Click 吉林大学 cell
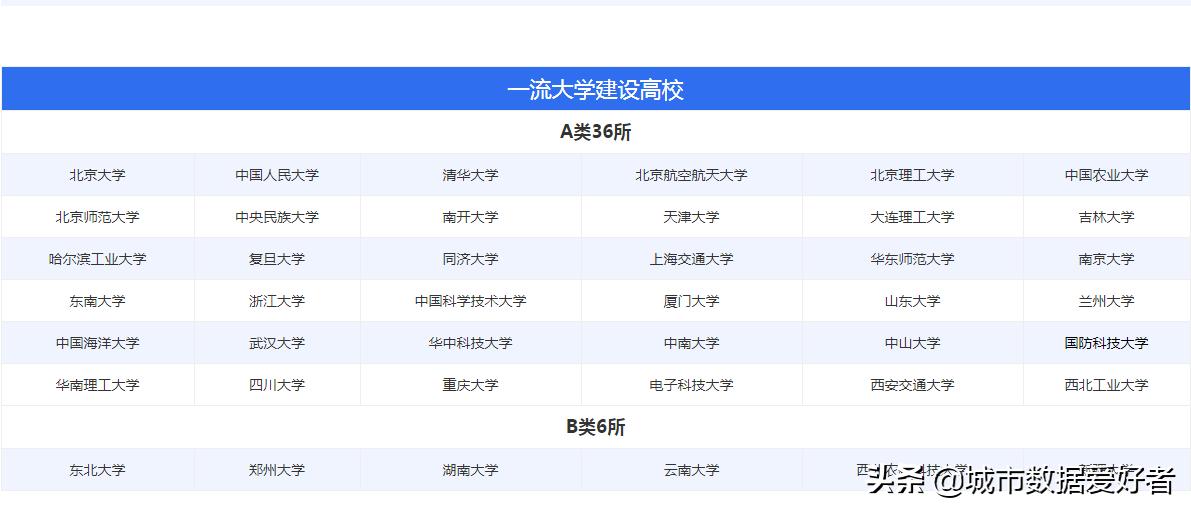Screen dimensions: 1191x511 (1106, 217)
